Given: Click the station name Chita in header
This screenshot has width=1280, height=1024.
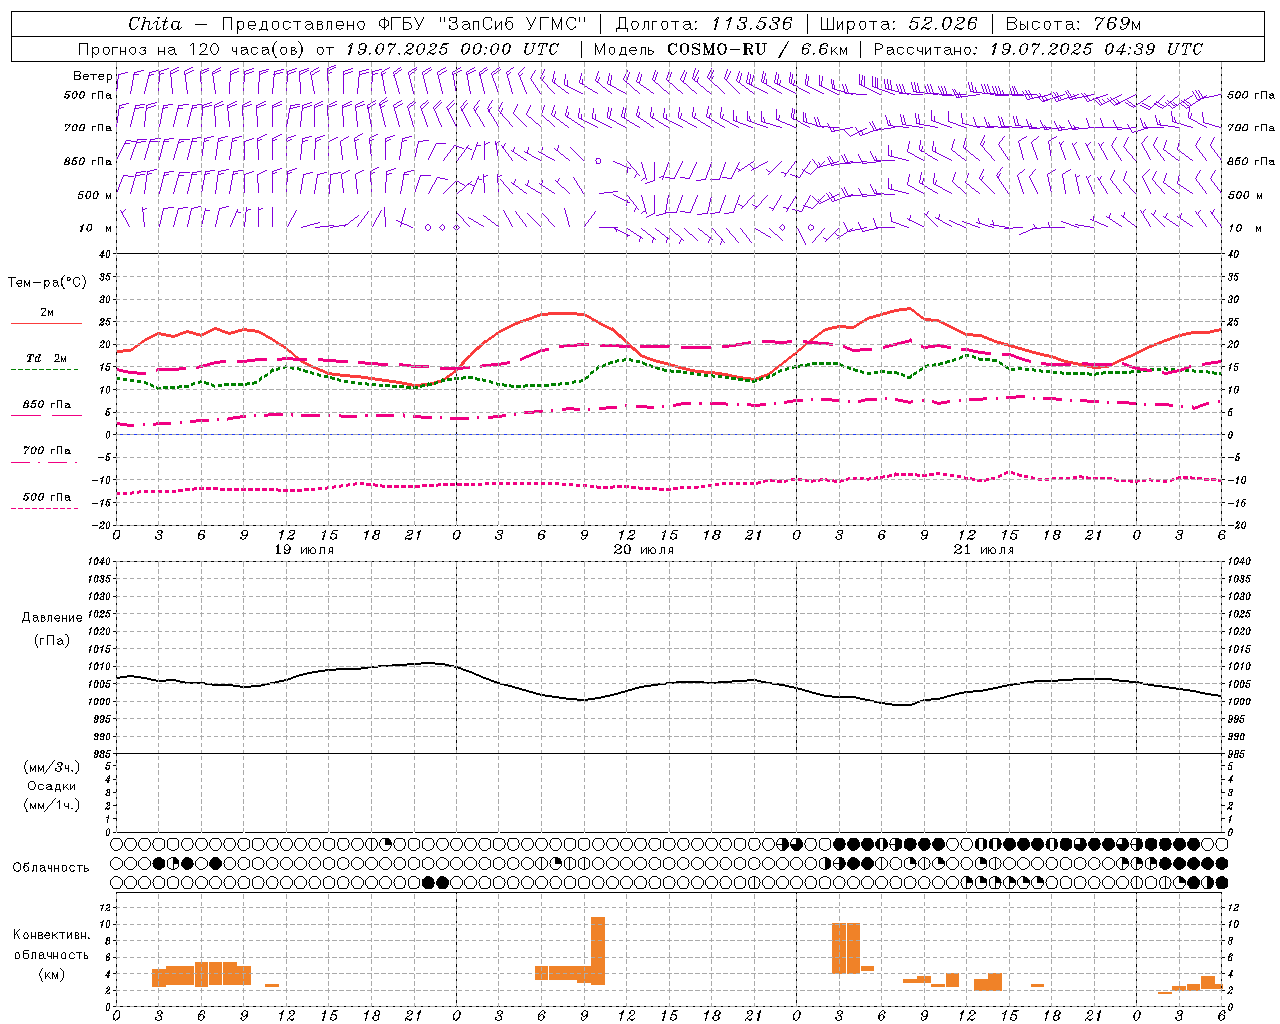Looking at the screenshot, I should point(155,24).
